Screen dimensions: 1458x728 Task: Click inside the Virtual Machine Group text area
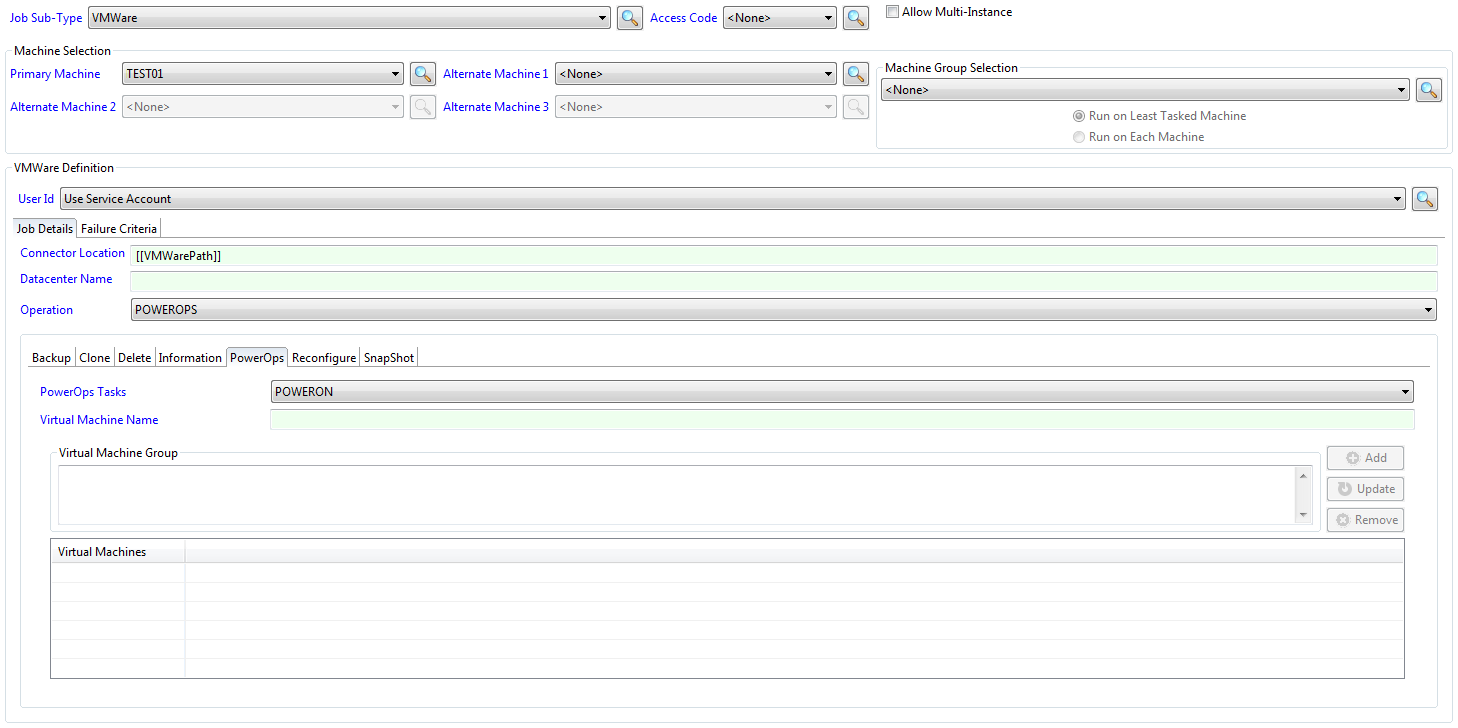click(x=677, y=495)
